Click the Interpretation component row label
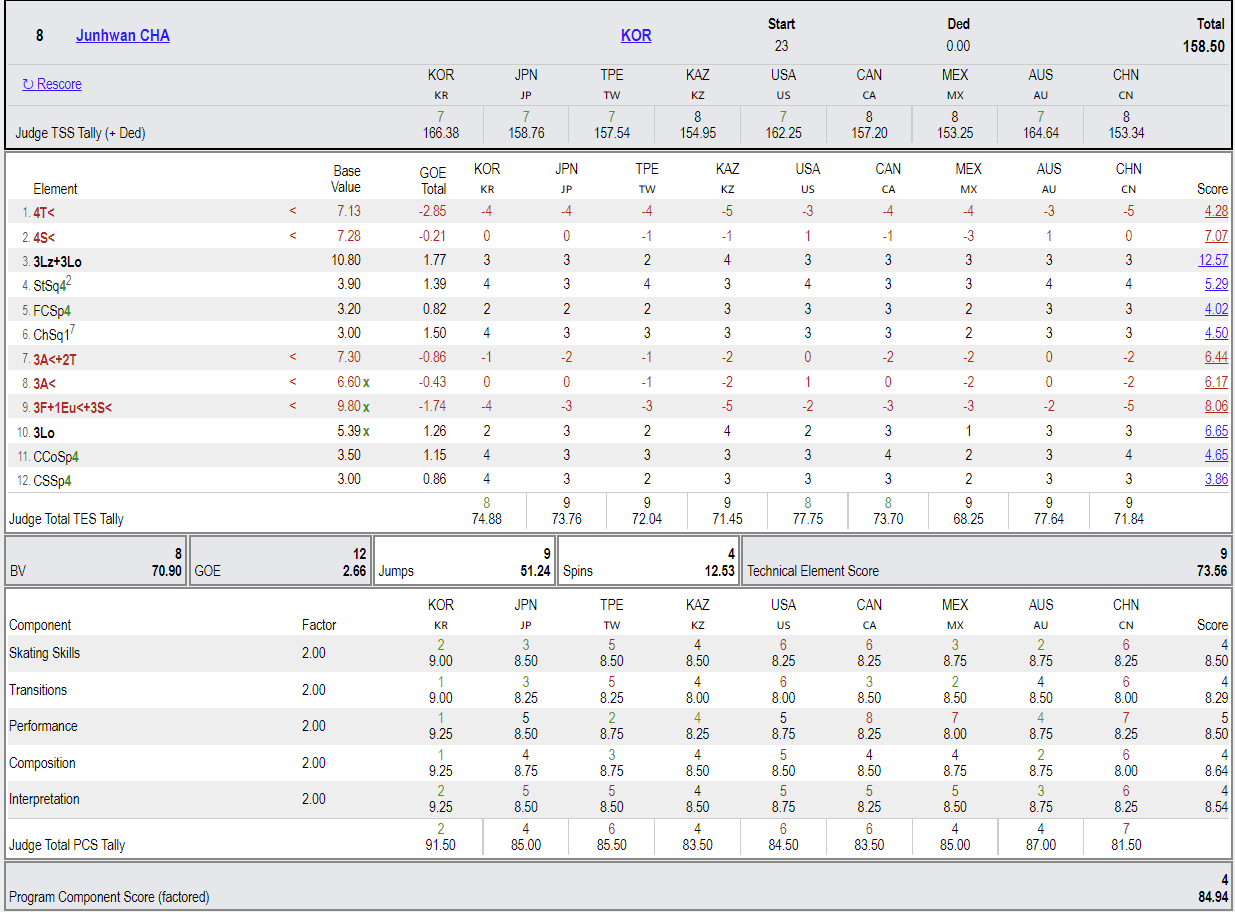The width and height of the screenshot is (1235, 912). [x=44, y=799]
